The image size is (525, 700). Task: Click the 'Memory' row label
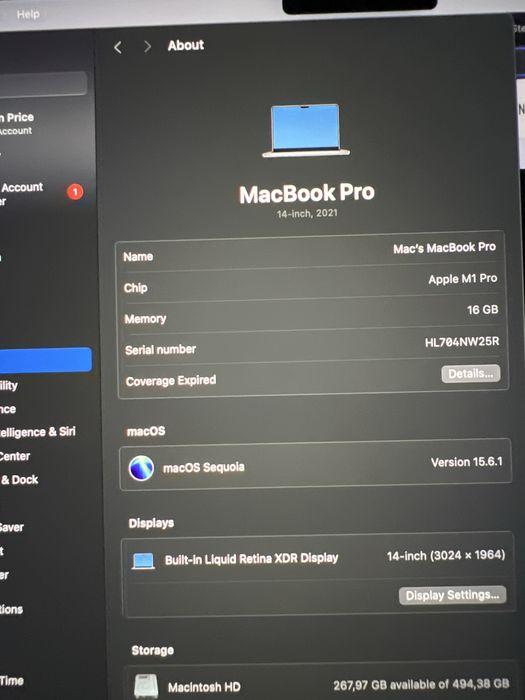tap(145, 319)
